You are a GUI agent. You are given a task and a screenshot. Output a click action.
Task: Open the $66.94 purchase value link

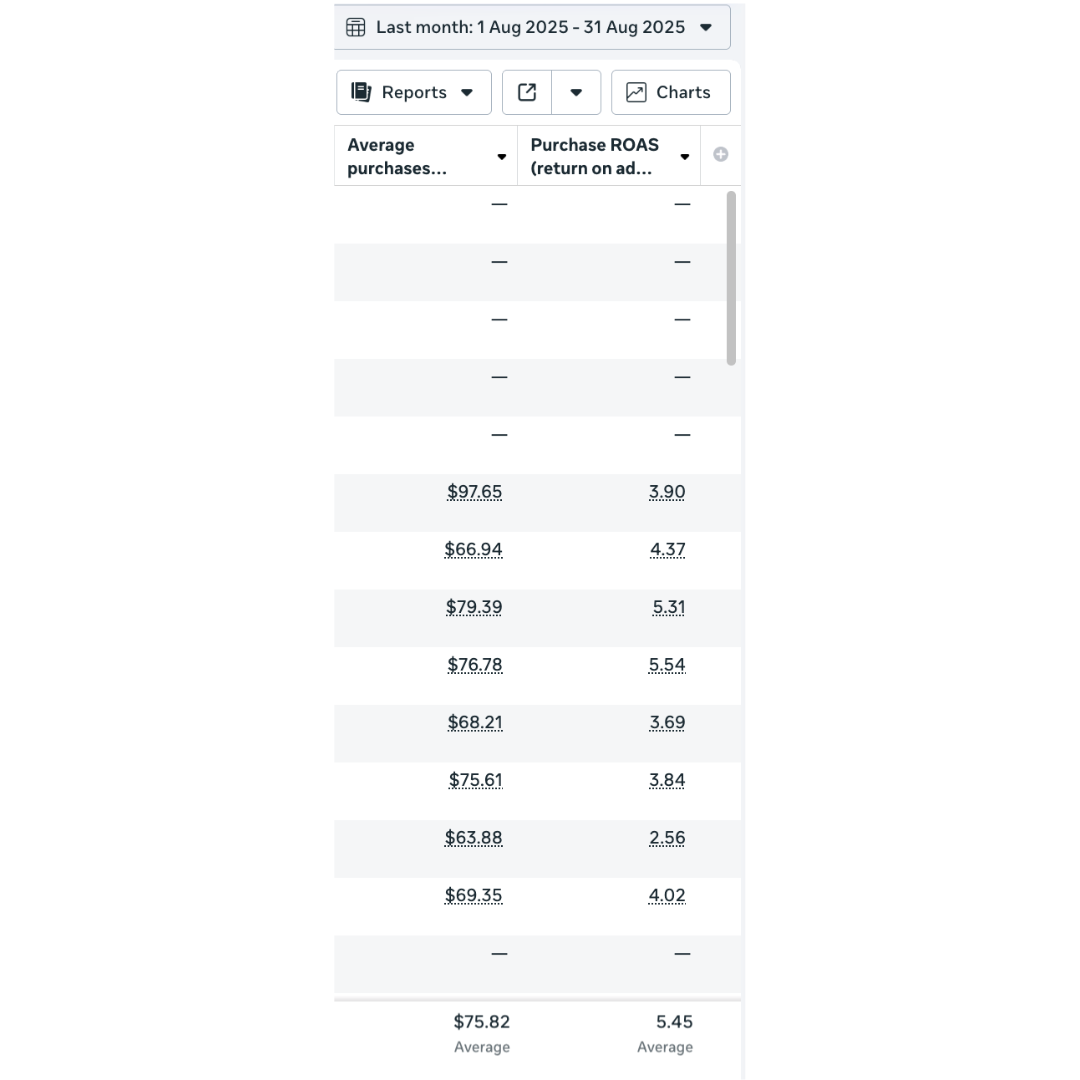(x=473, y=550)
